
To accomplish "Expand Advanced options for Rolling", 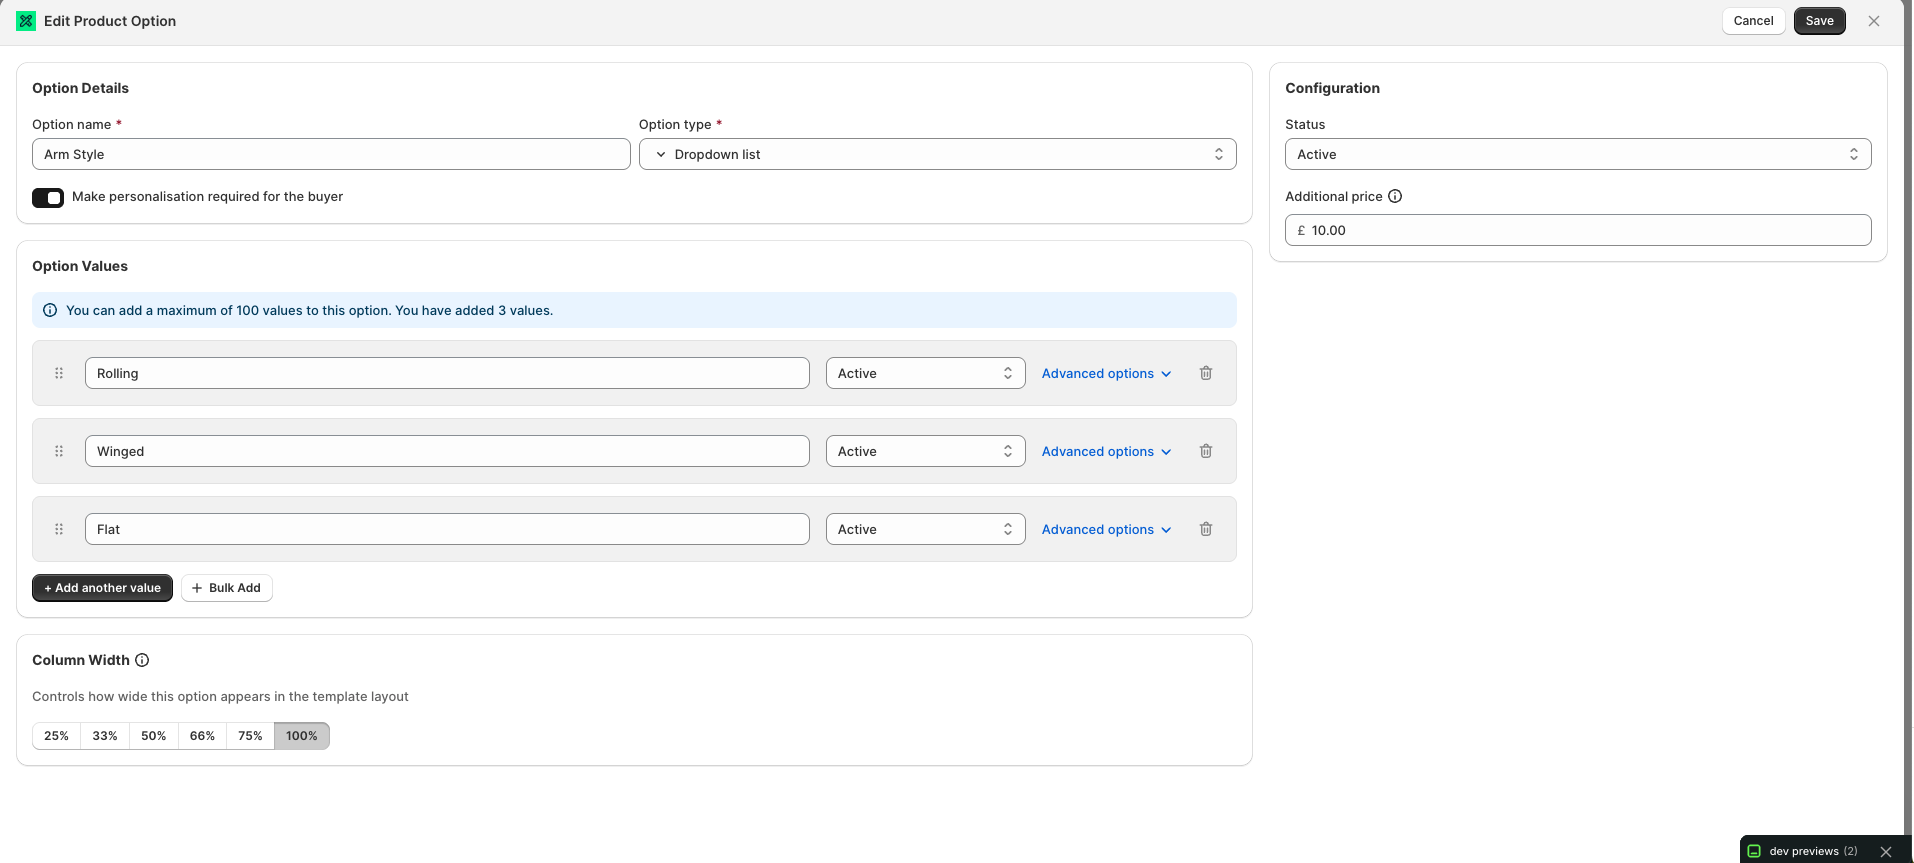I will coord(1106,373).
